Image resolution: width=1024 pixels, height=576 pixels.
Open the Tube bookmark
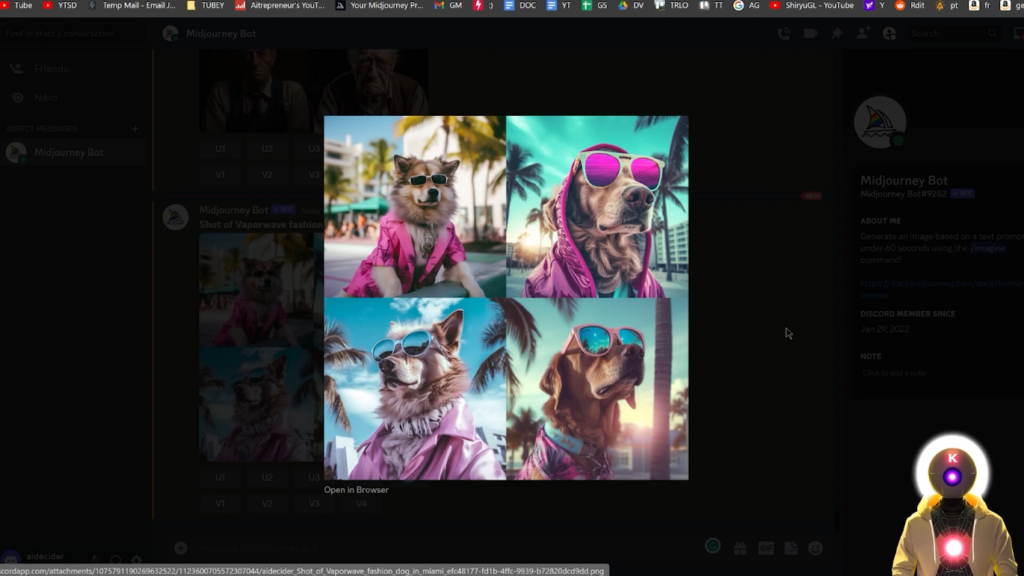(16, 5)
